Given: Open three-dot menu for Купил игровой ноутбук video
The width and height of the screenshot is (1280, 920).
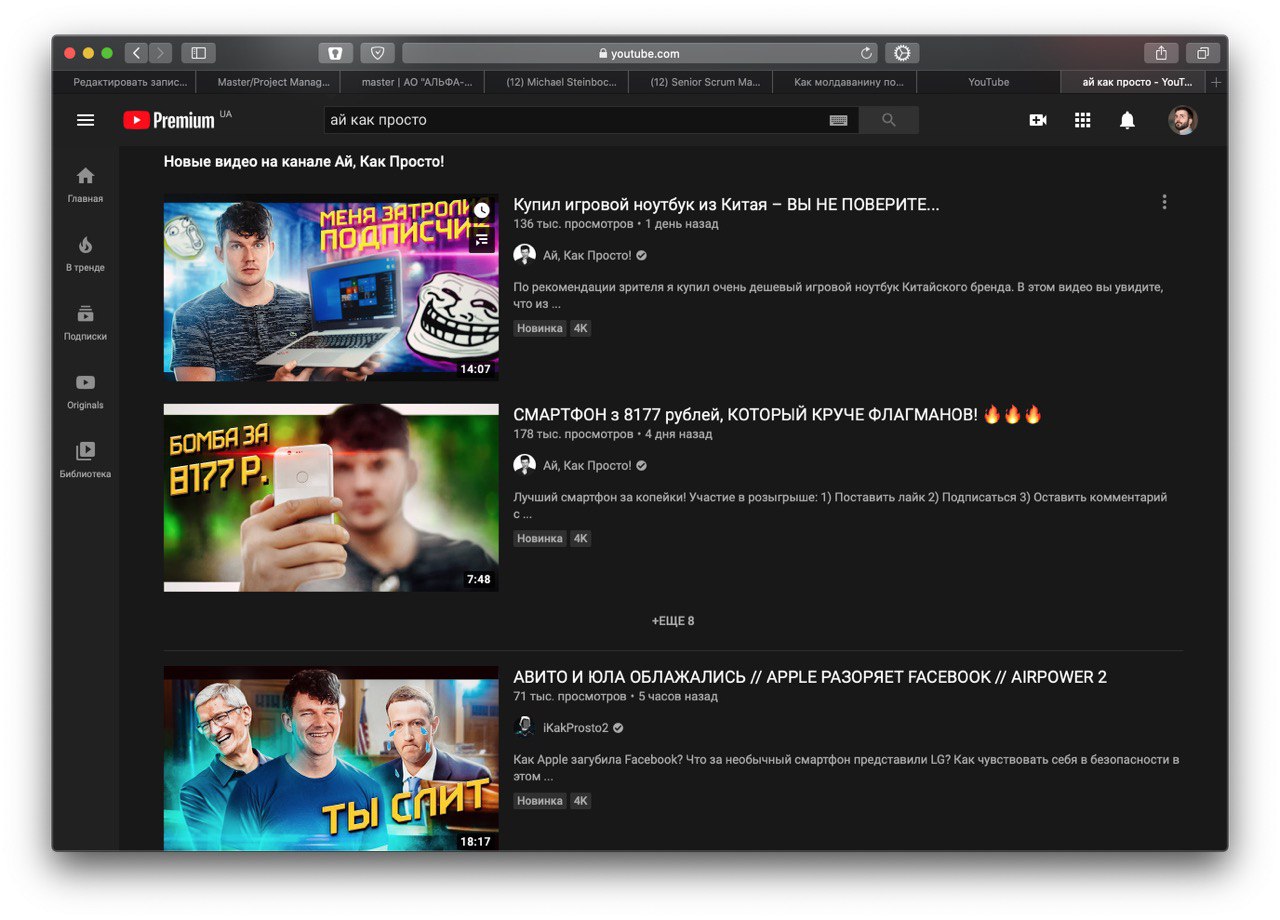Looking at the screenshot, I should pyautogui.click(x=1164, y=202).
